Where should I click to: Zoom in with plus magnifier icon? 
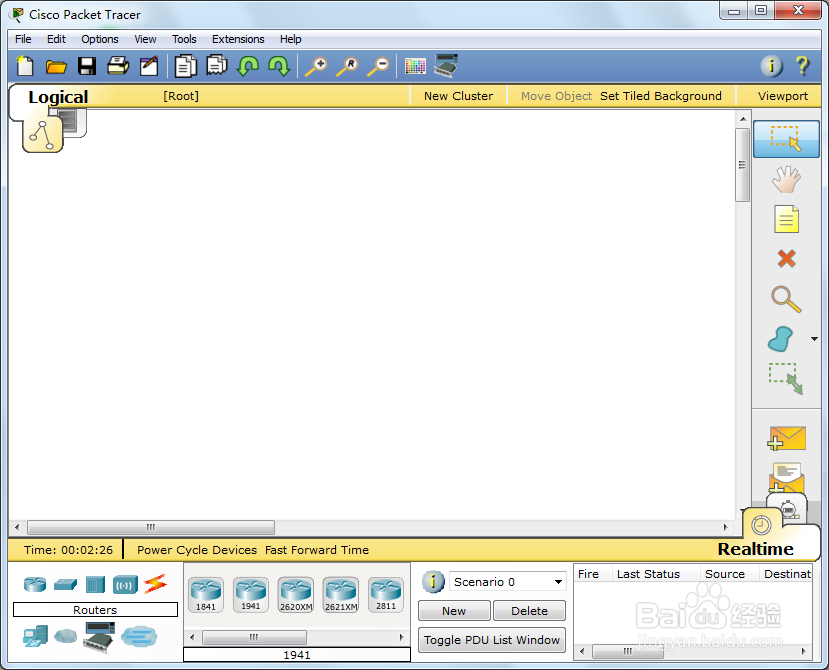[x=317, y=67]
